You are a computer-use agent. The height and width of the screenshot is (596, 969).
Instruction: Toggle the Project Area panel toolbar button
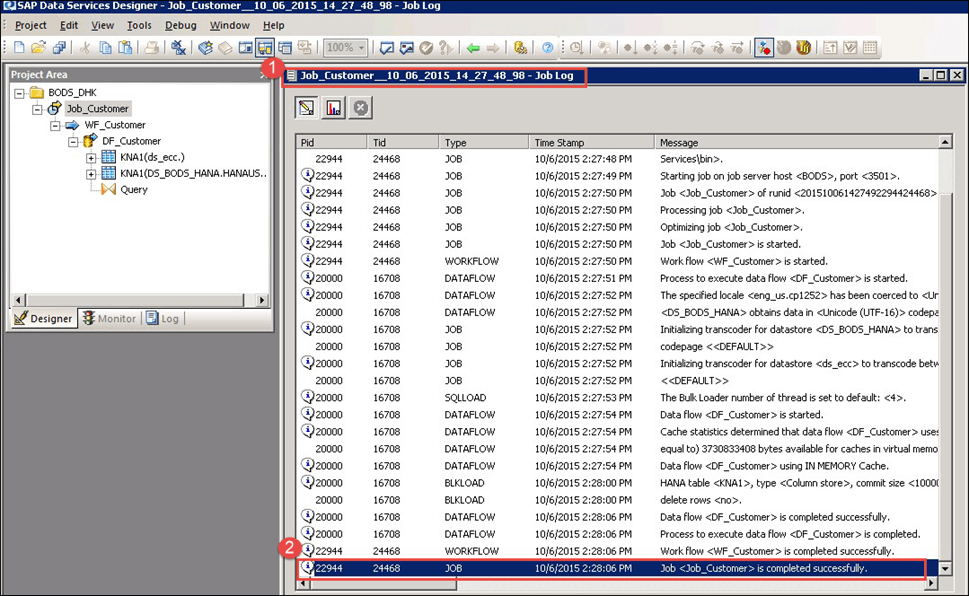coord(265,47)
